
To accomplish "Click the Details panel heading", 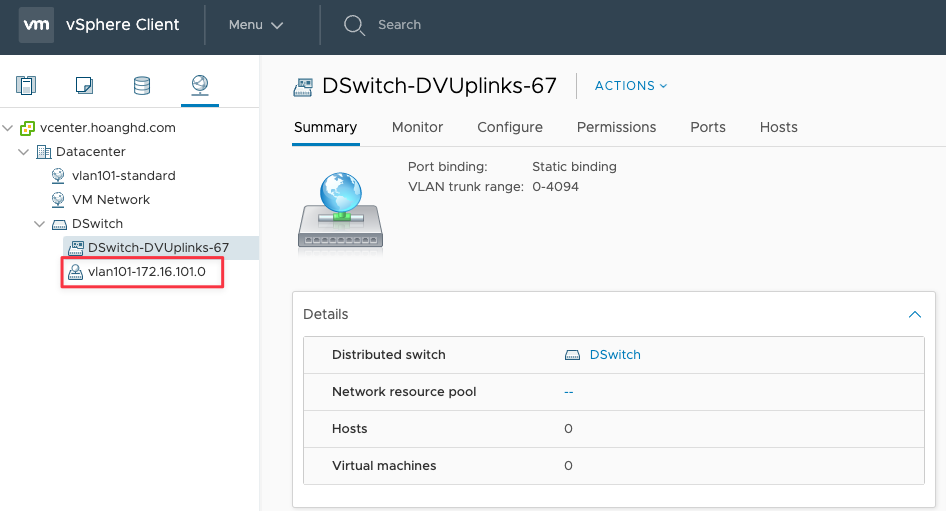I will coord(325,314).
